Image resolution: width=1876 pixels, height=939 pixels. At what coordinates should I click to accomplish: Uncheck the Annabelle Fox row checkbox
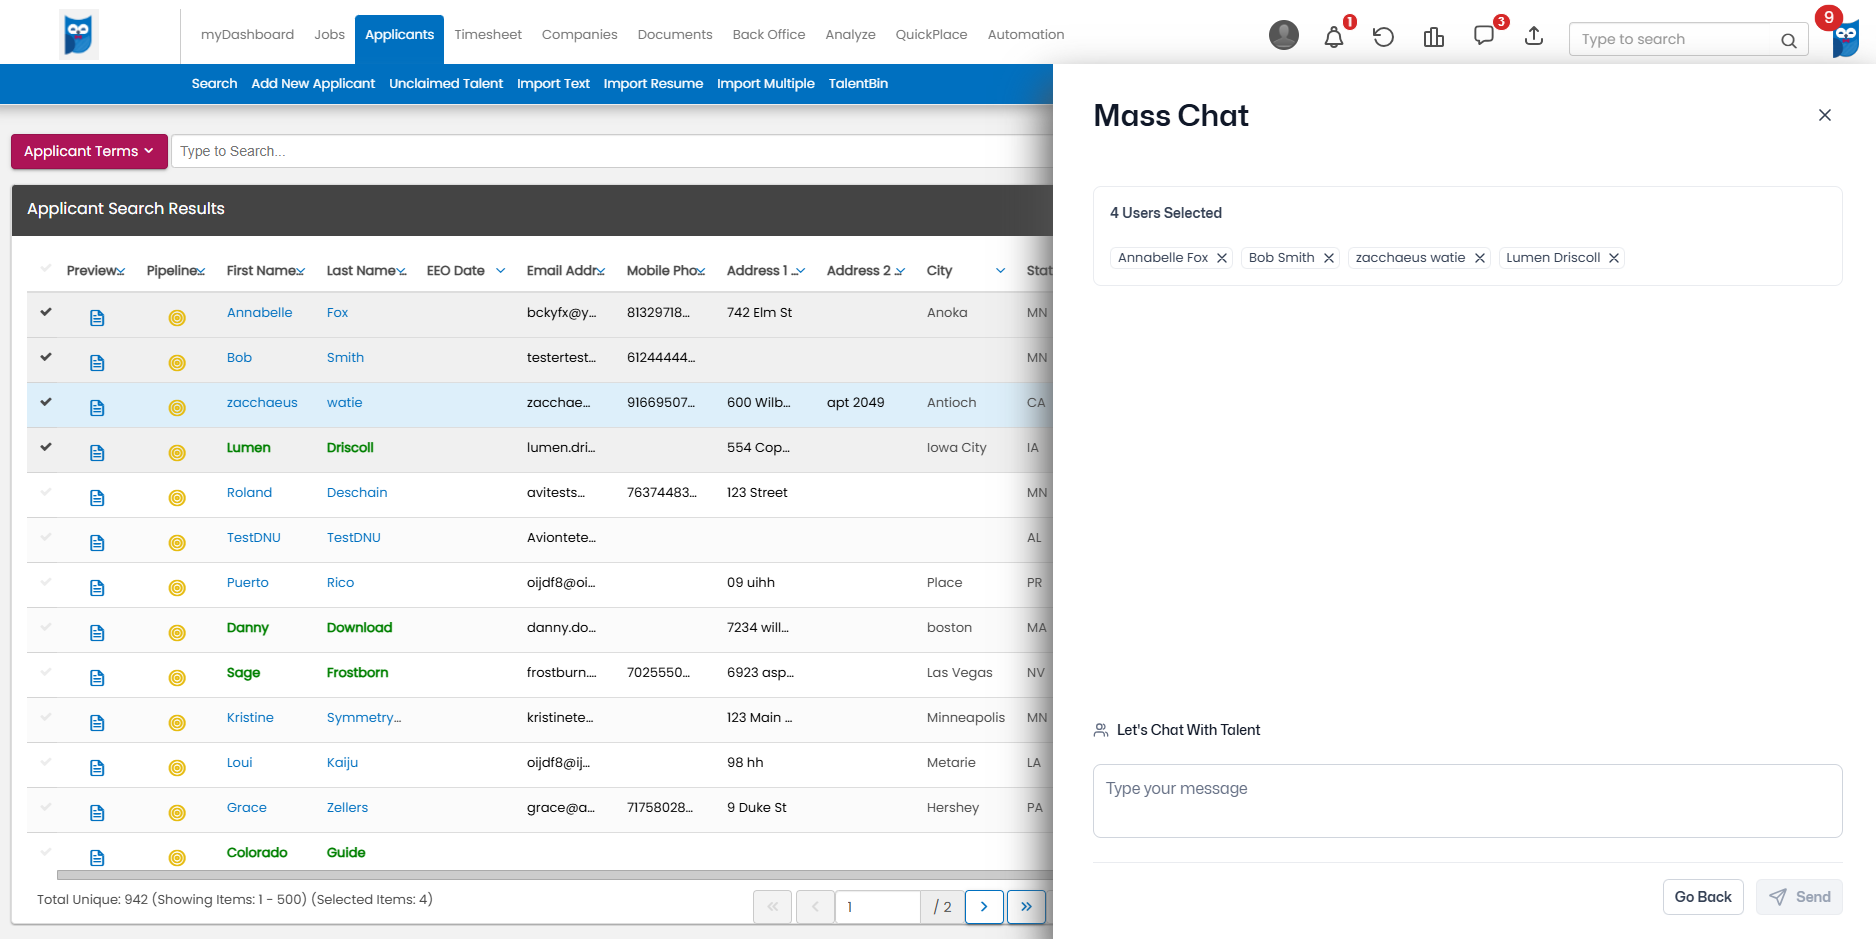(x=46, y=312)
